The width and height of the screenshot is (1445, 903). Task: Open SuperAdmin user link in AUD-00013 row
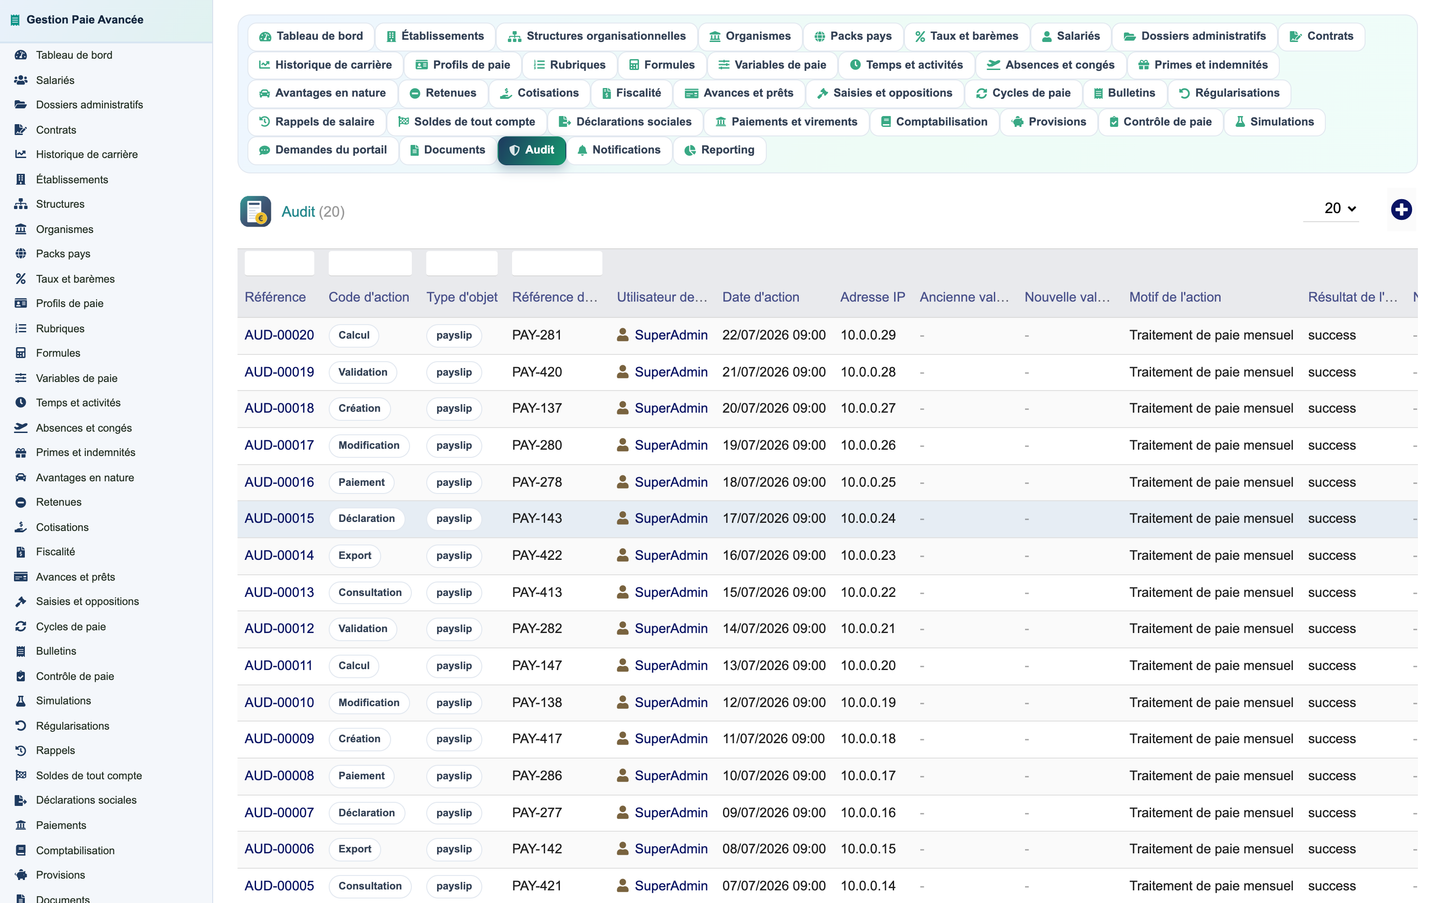(671, 592)
